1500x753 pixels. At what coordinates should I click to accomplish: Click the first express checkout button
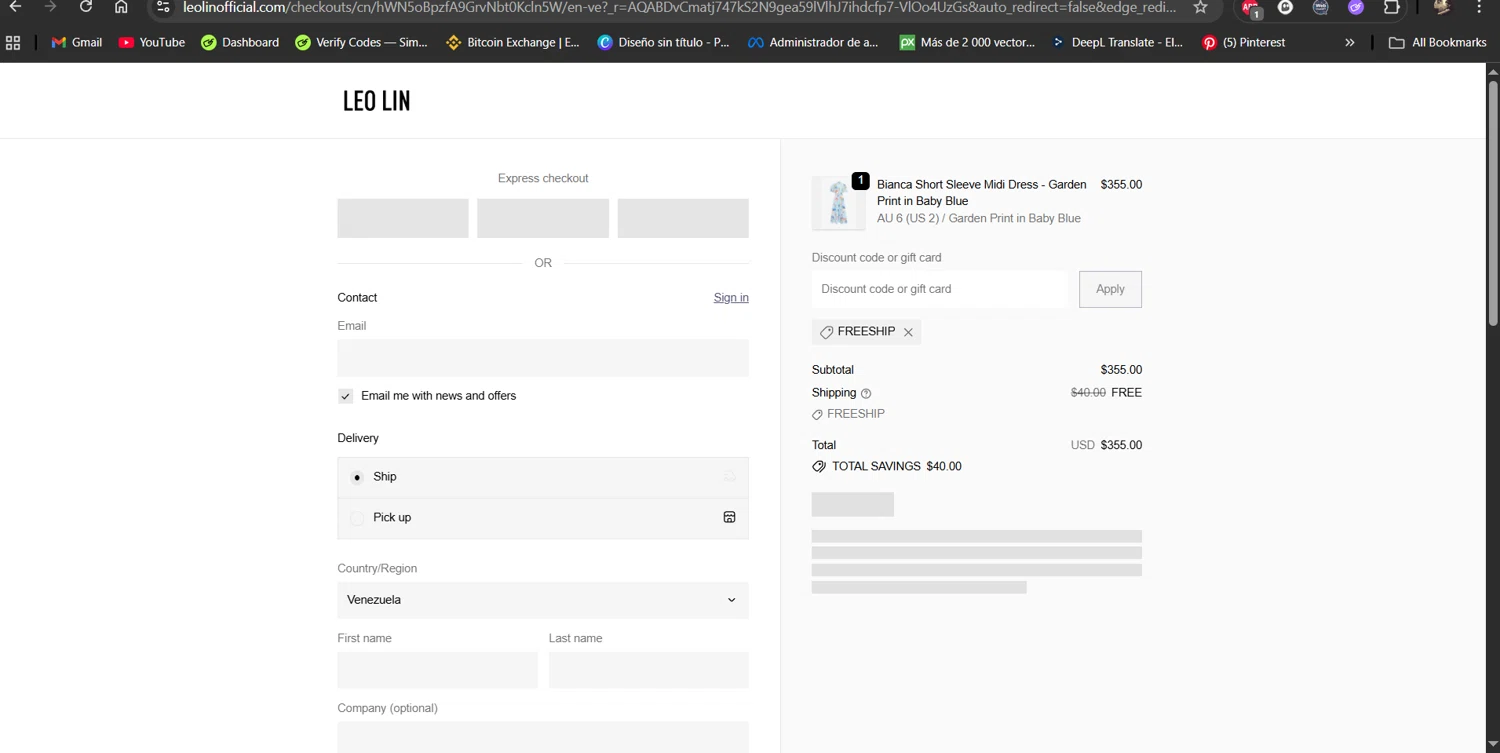[x=403, y=218]
